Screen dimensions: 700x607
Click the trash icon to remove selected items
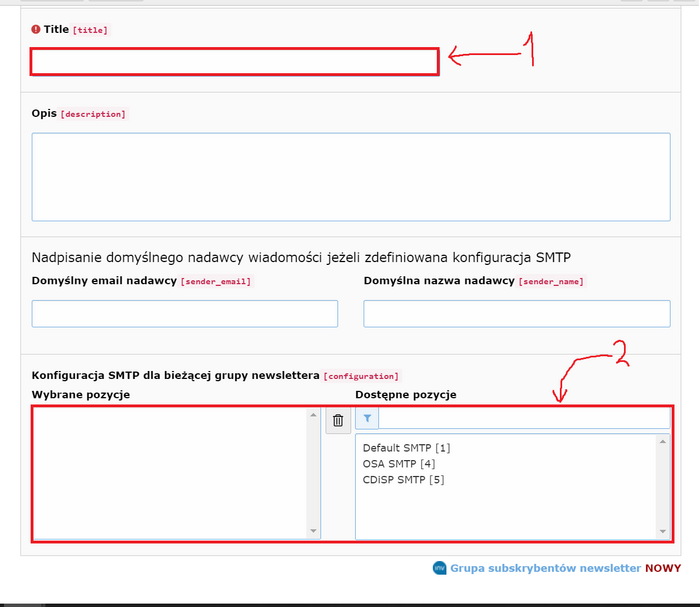(338, 421)
